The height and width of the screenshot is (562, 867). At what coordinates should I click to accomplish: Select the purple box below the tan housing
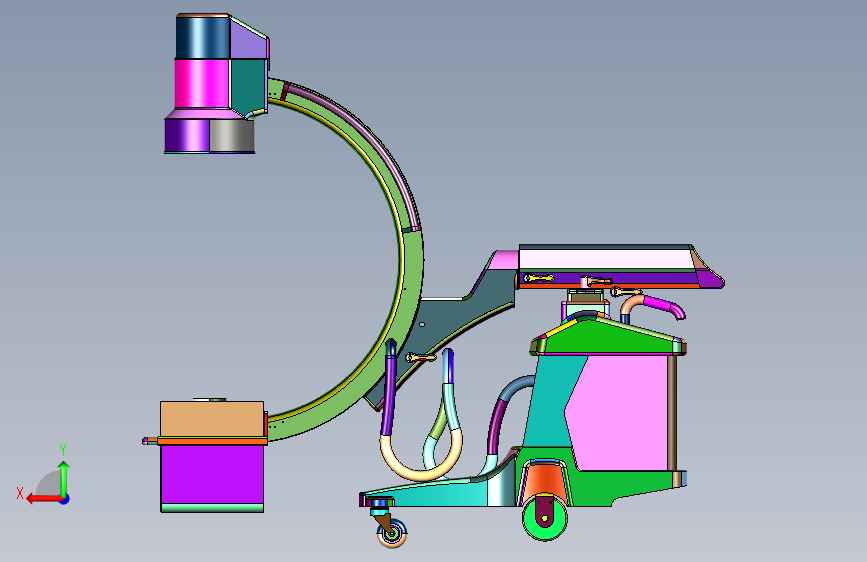click(x=212, y=474)
